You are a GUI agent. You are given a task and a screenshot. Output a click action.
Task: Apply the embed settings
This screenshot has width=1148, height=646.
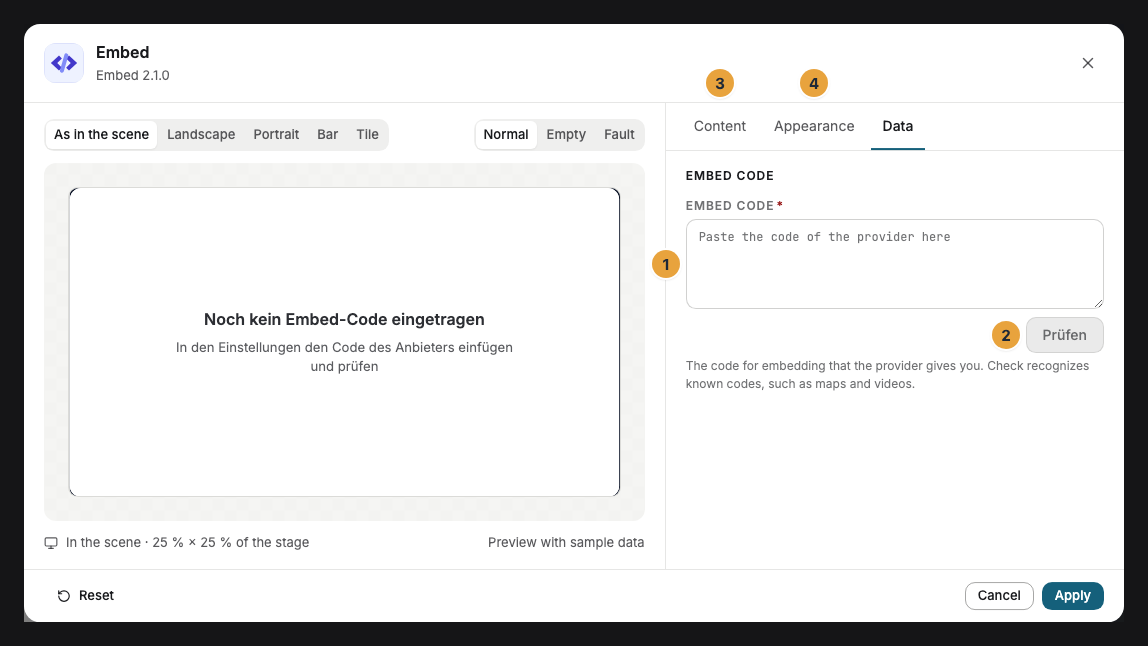tap(1073, 595)
